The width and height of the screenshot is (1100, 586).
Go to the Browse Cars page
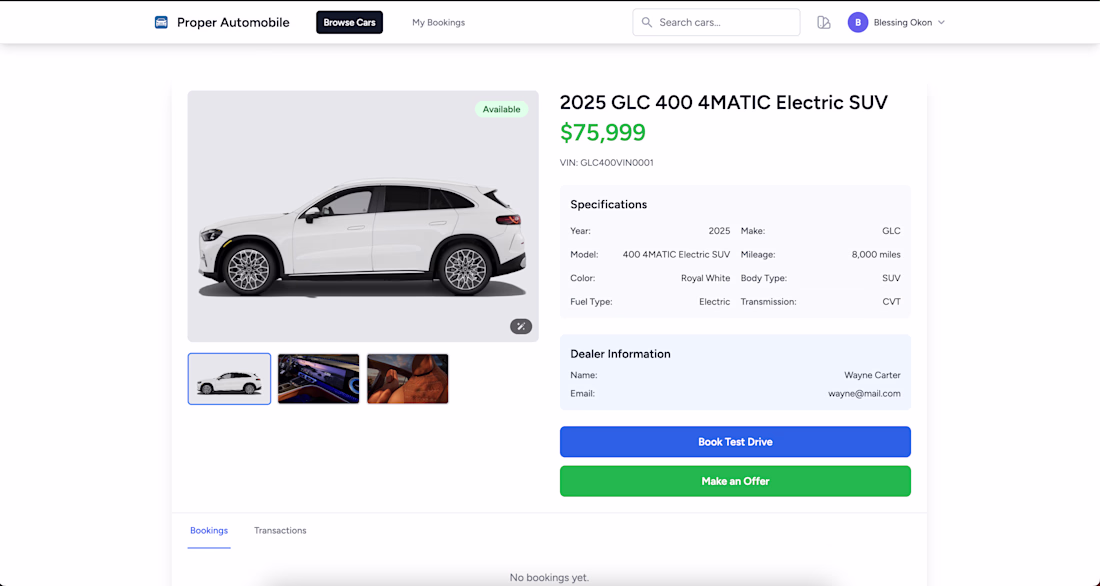point(349,22)
